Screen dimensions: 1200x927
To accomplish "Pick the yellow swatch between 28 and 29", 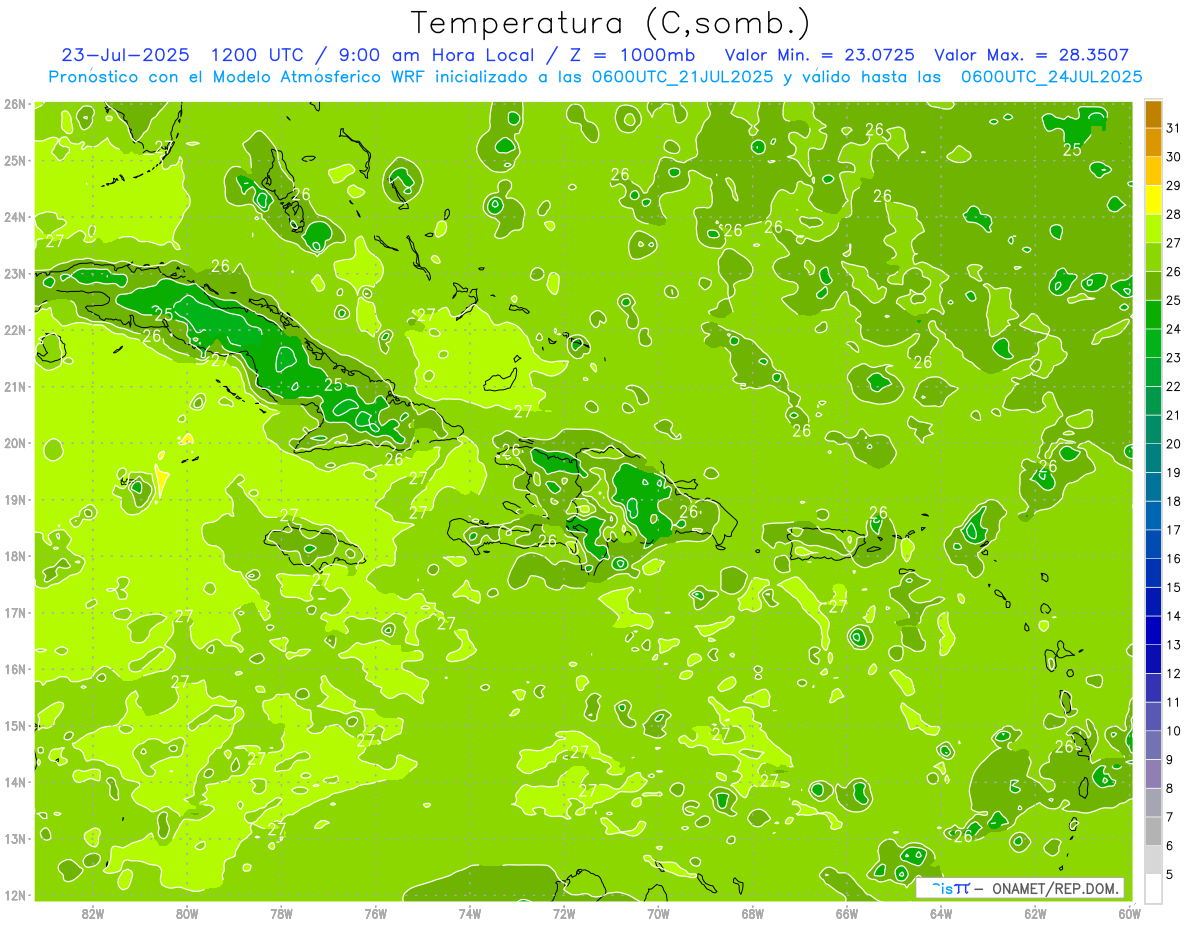I will [x=1153, y=200].
